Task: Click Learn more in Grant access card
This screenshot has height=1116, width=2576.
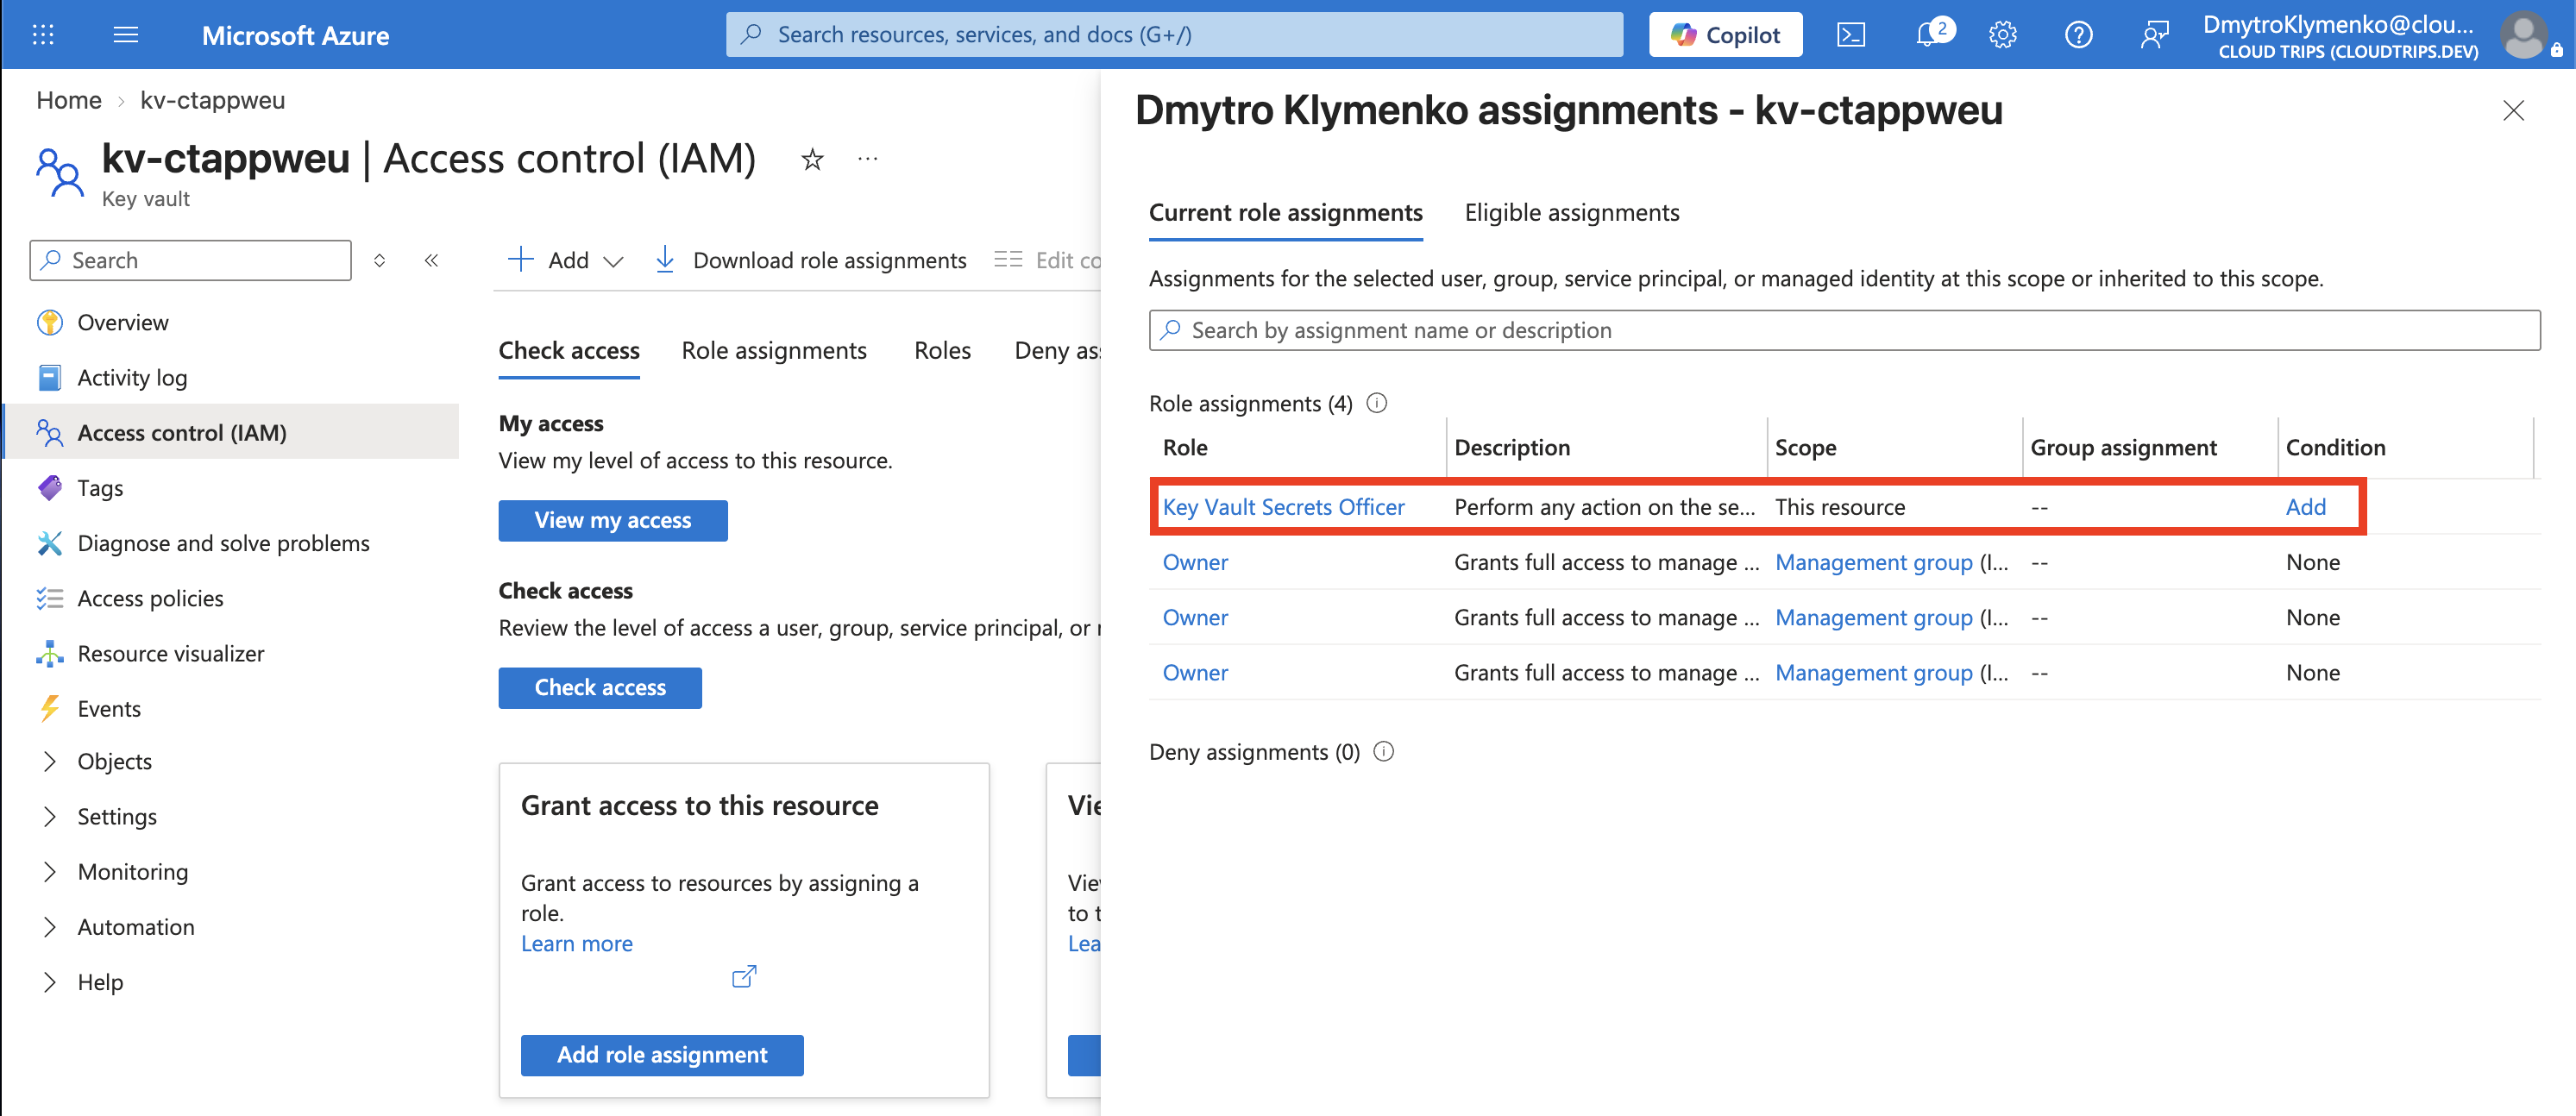Action: pyautogui.click(x=577, y=944)
